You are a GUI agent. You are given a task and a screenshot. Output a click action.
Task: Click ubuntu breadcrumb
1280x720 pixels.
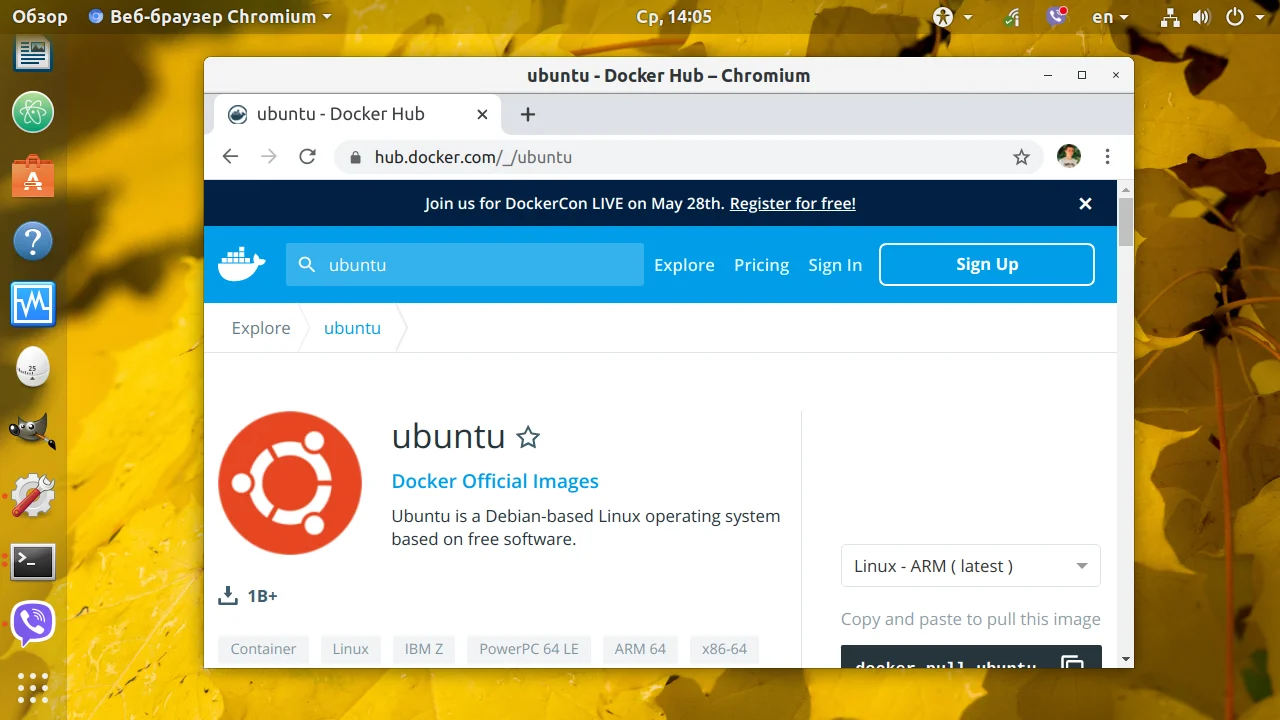point(352,328)
